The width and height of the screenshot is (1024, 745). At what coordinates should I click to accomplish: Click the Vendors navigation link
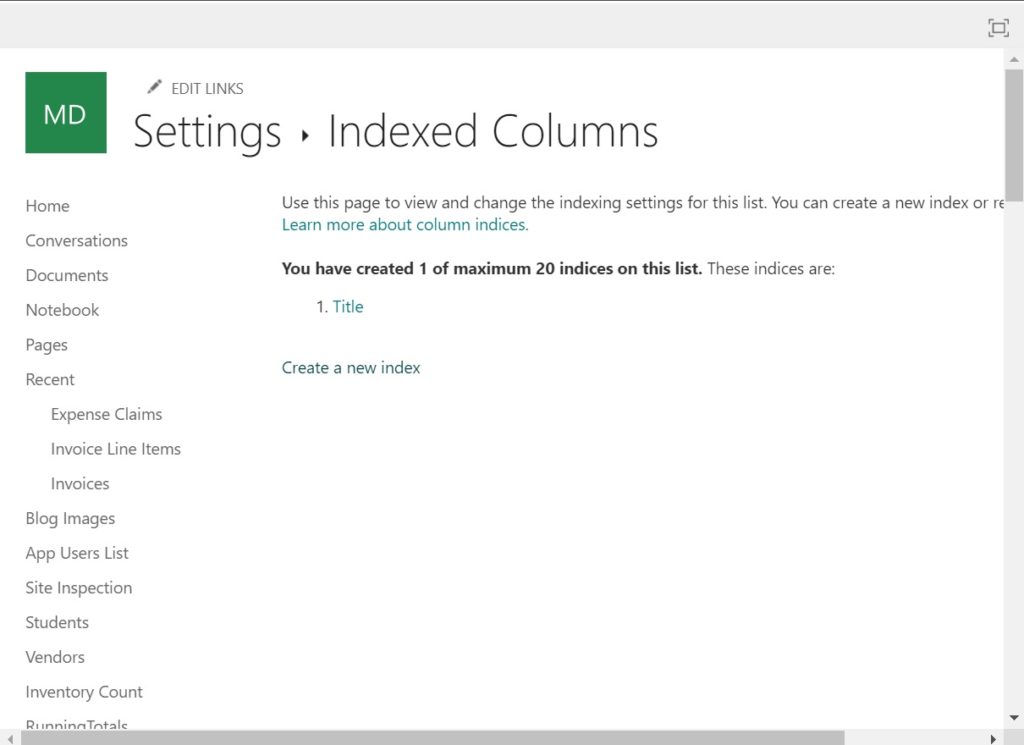[x=55, y=657]
